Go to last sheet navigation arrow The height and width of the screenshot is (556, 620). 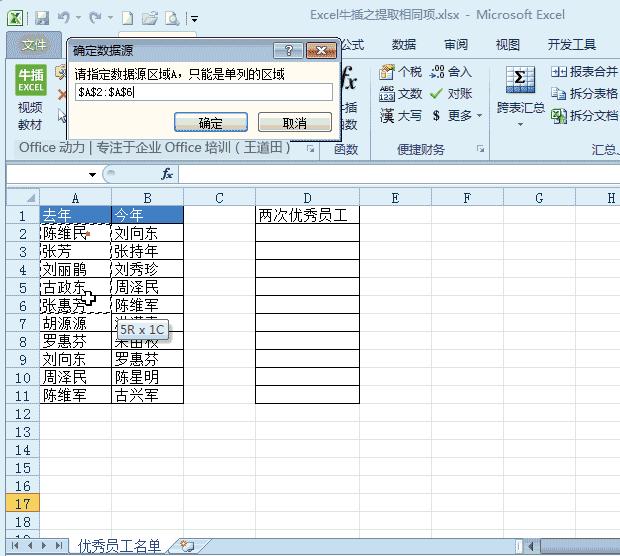(x=59, y=546)
